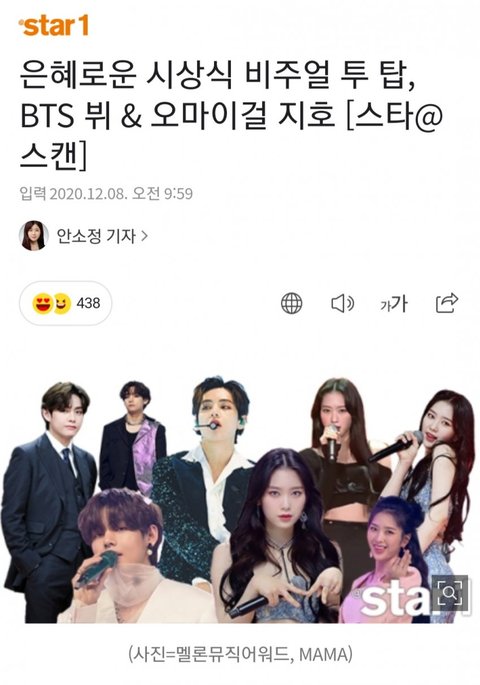This screenshot has height=685, width=480.
Task: Play article audio with speaker icon
Action: [342, 303]
